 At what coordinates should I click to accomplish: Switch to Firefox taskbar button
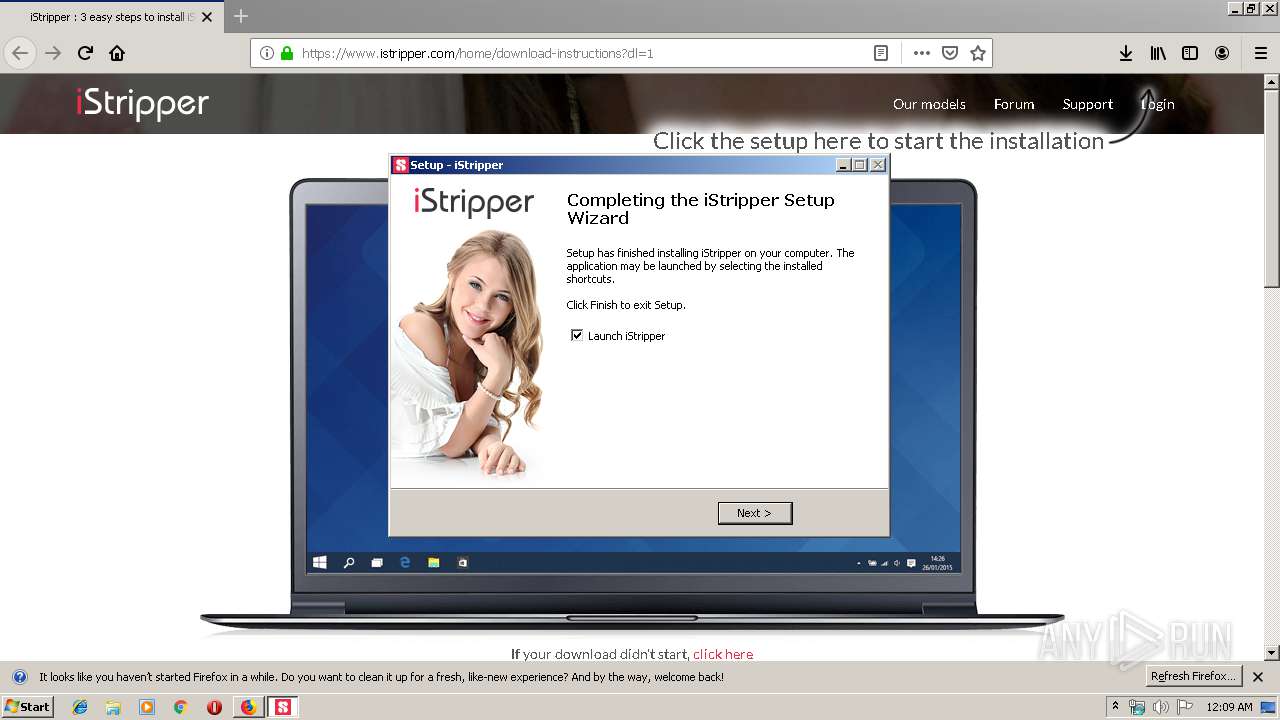[x=248, y=707]
